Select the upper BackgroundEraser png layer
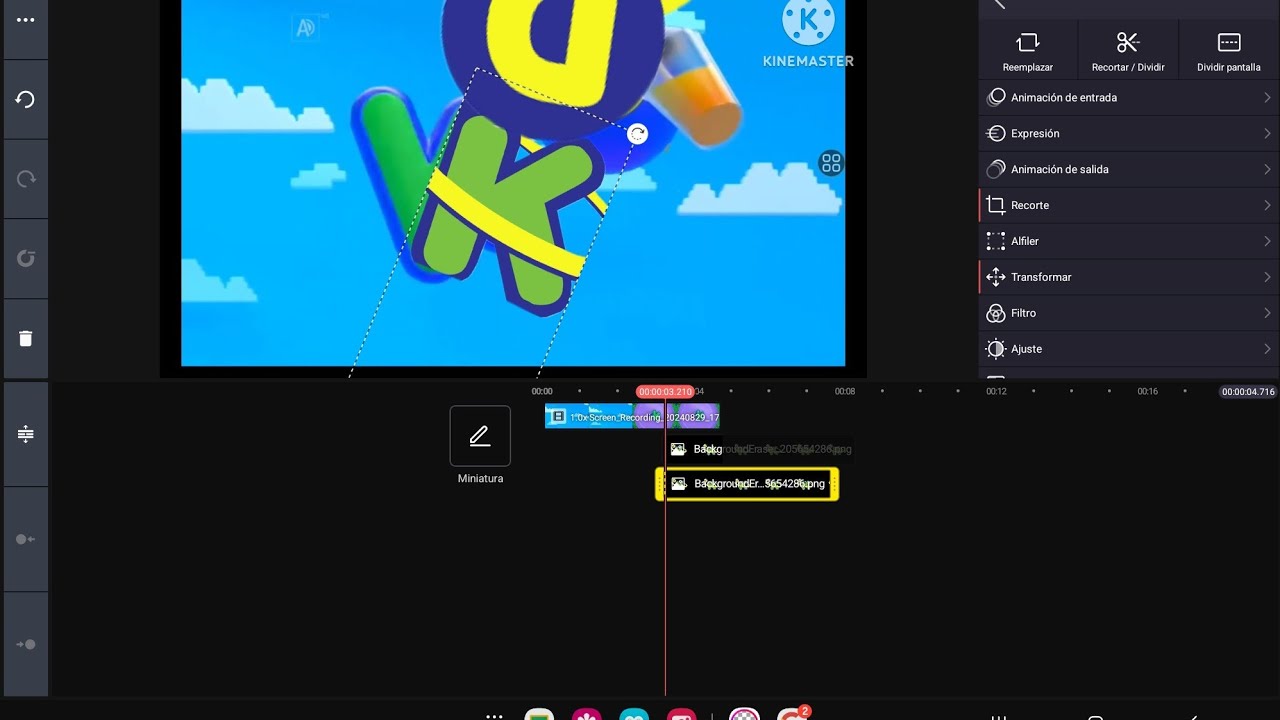This screenshot has height=720, width=1280. coord(760,449)
